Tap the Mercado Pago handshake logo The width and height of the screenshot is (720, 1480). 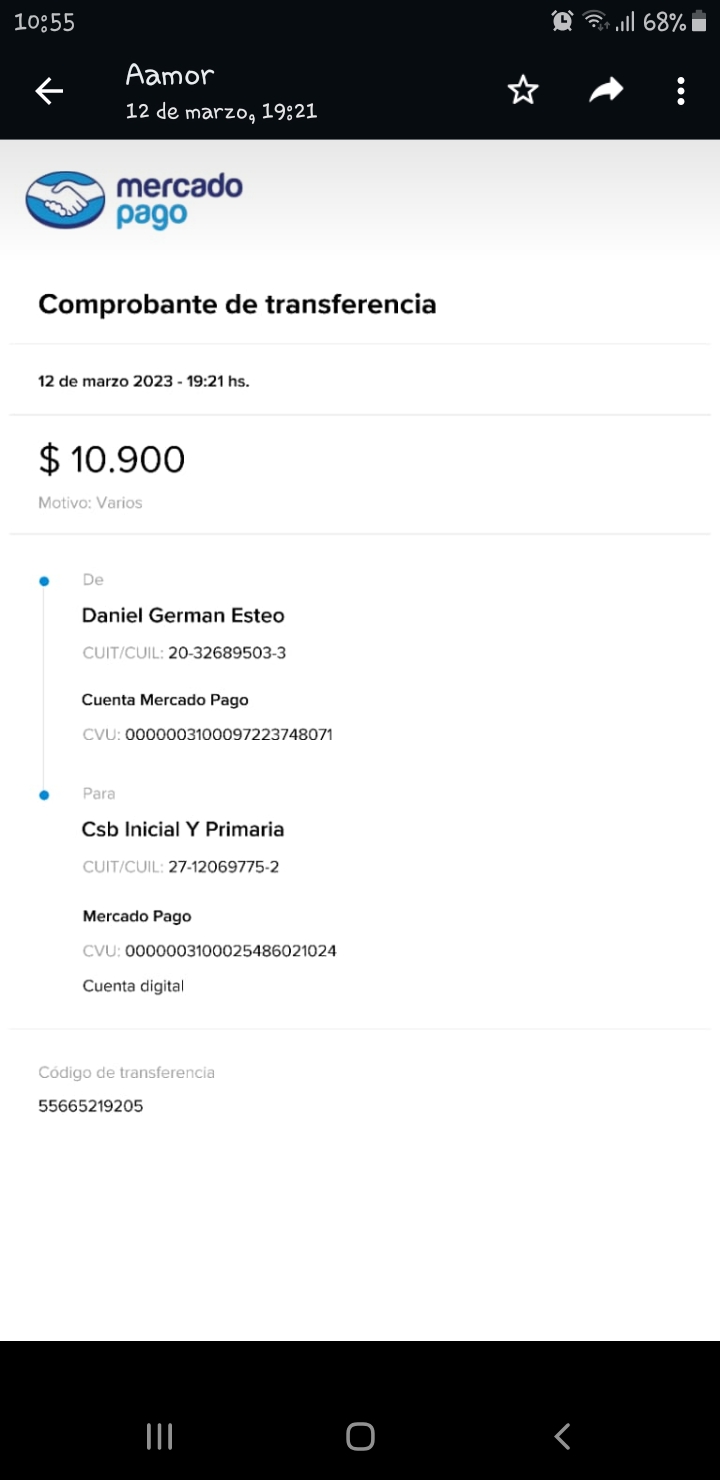[x=65, y=200]
